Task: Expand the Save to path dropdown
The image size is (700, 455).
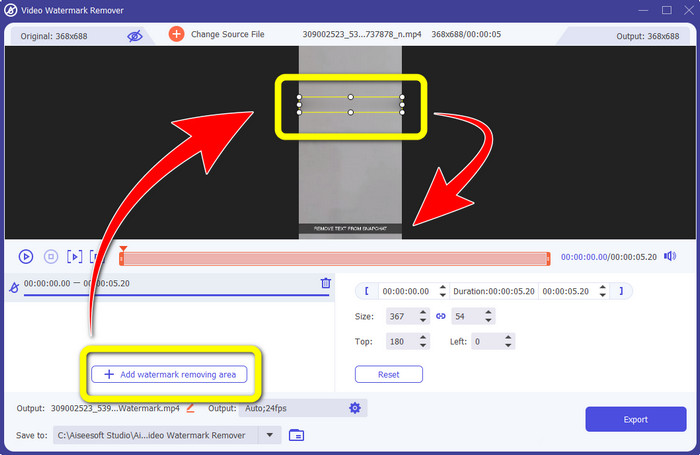Action: [268, 435]
